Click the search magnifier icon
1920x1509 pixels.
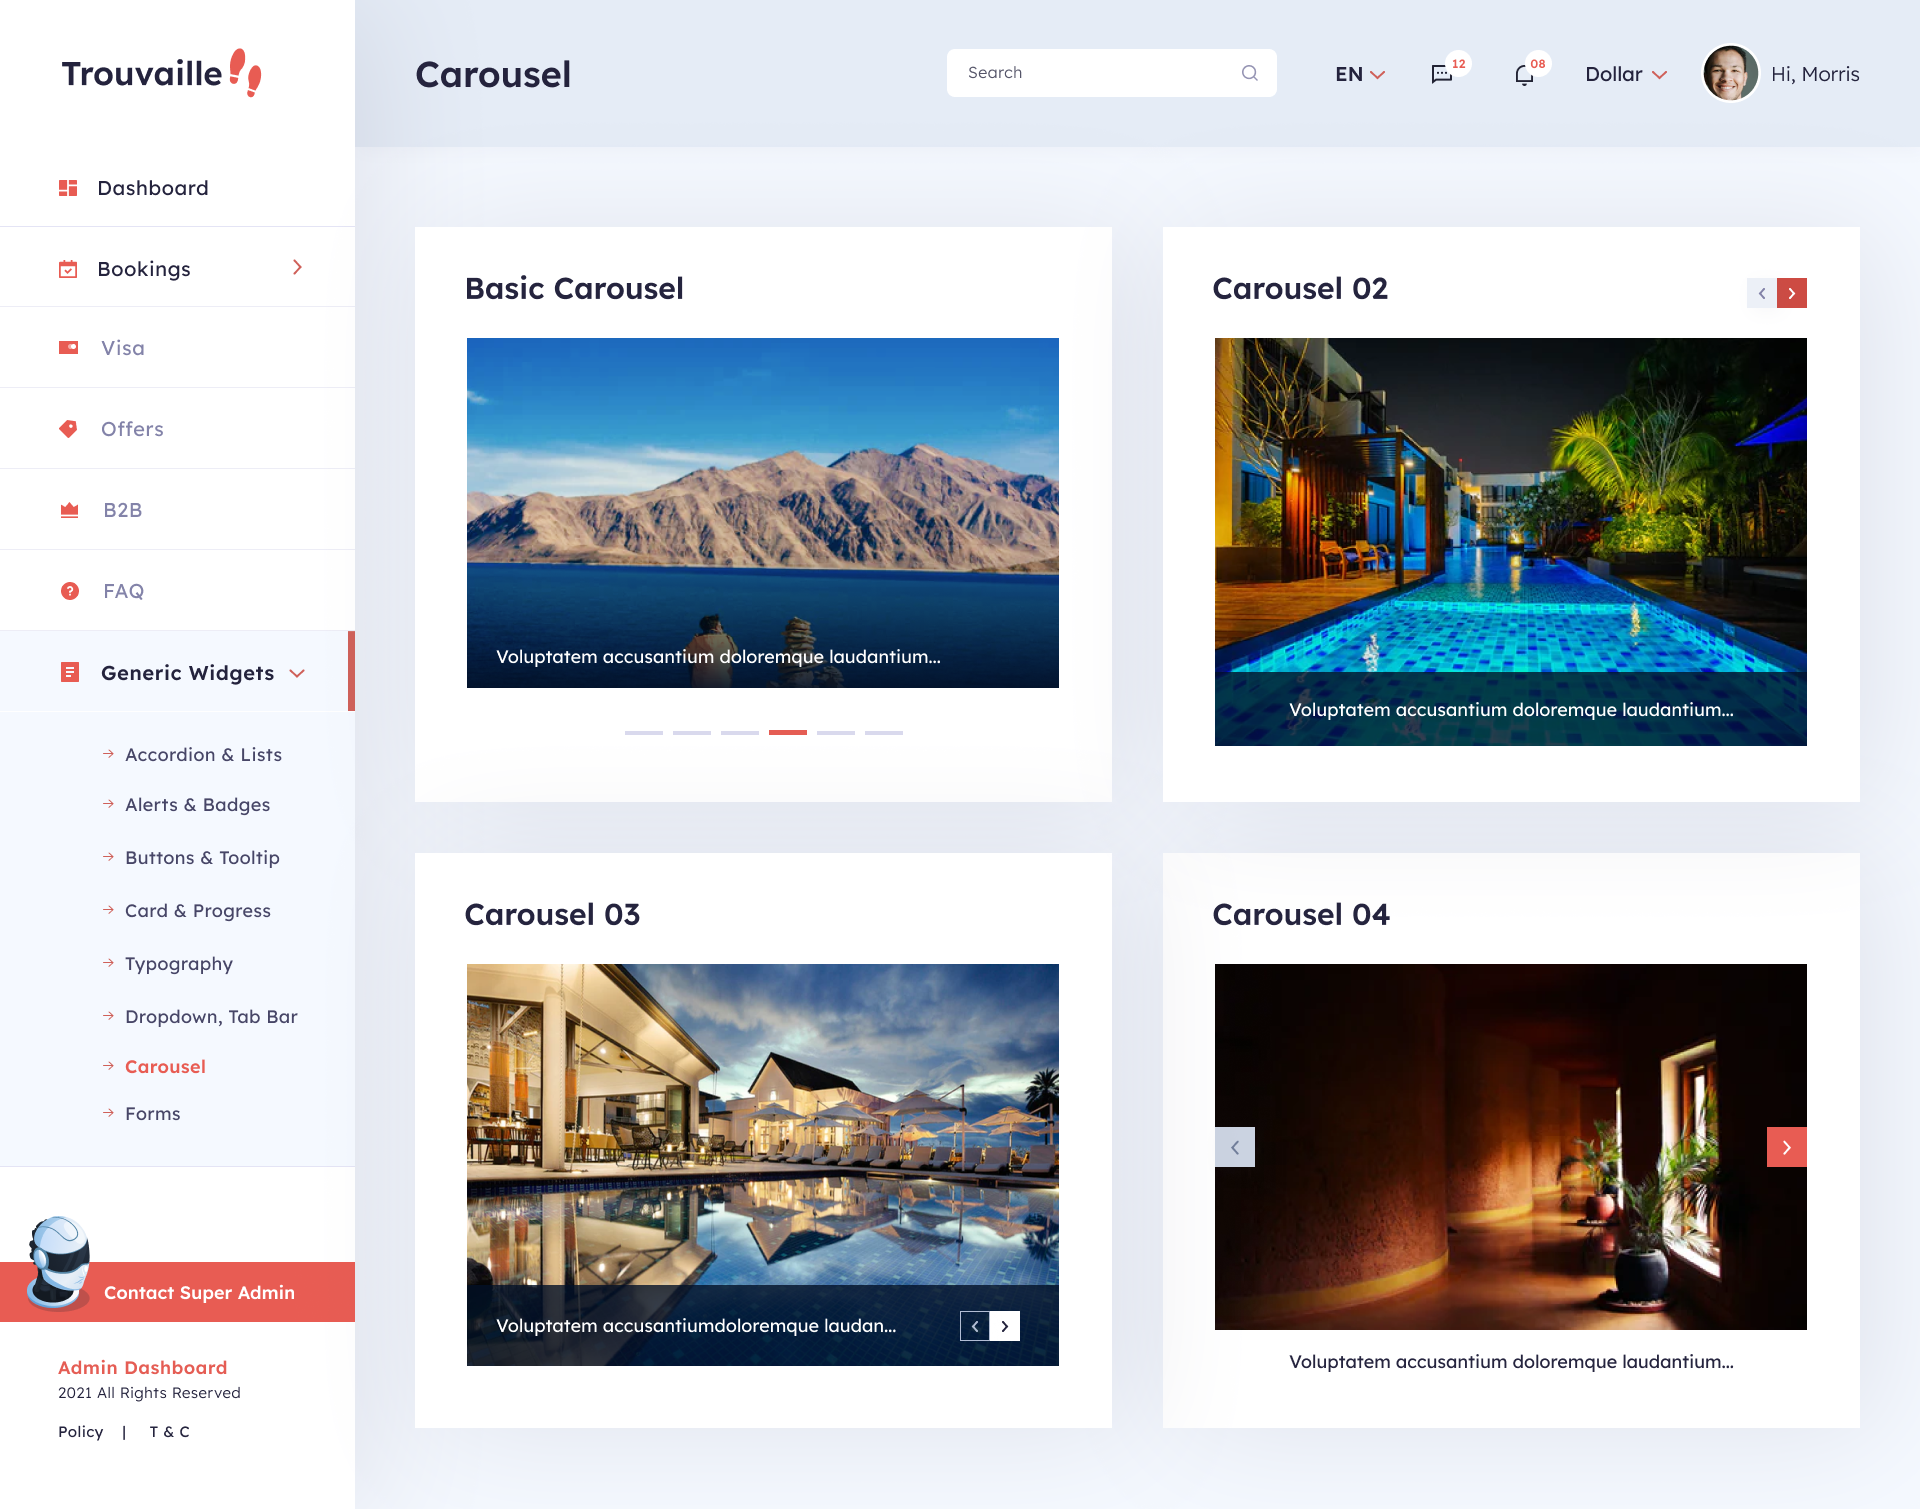click(x=1250, y=73)
